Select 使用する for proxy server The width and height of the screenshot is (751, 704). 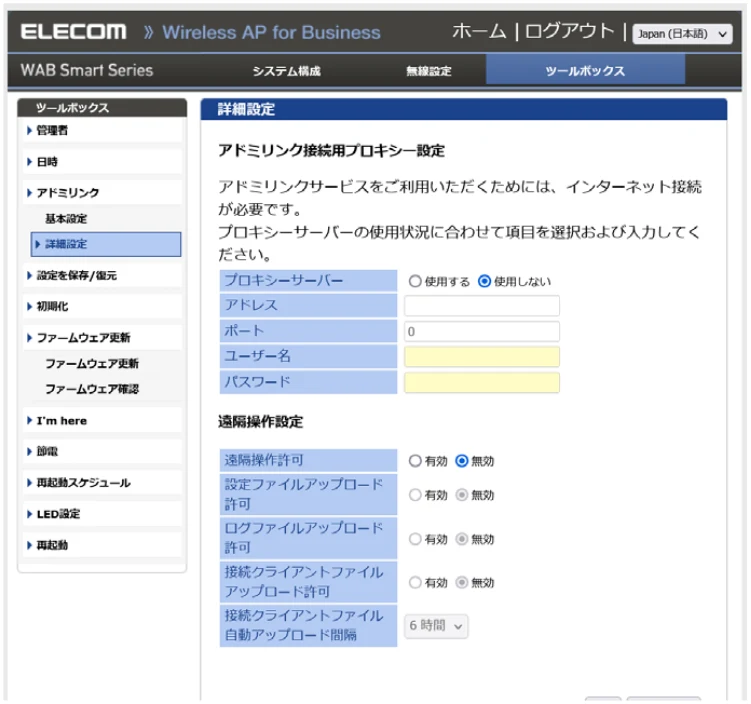(415, 281)
